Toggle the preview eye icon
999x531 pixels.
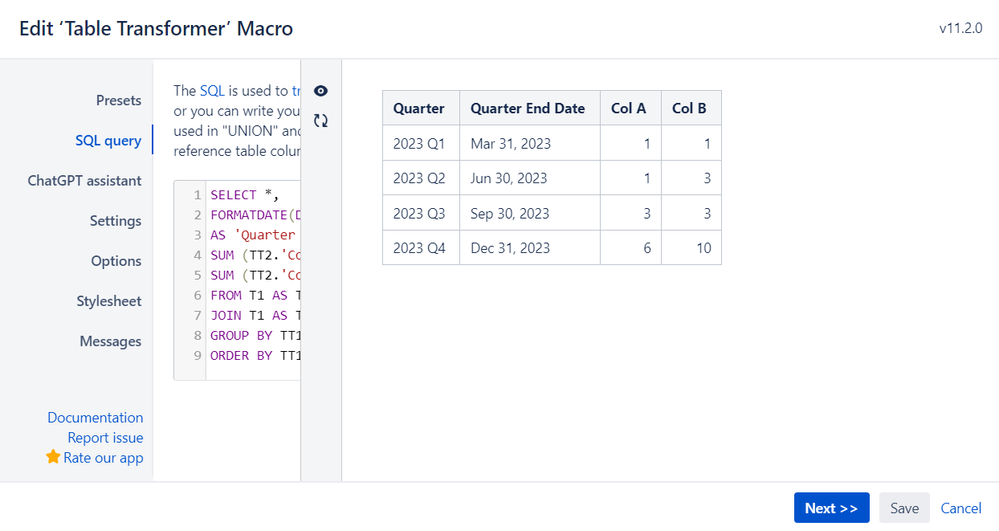coord(321,91)
